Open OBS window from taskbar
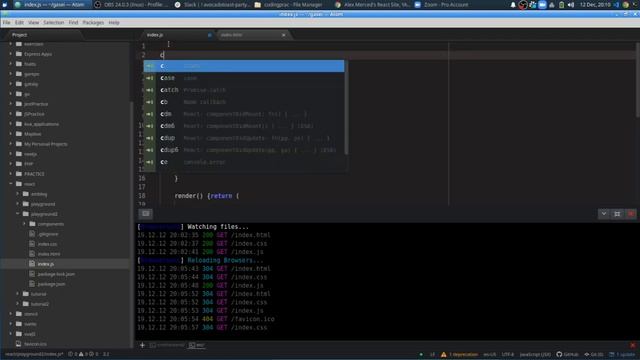640x360 pixels. (131, 5)
